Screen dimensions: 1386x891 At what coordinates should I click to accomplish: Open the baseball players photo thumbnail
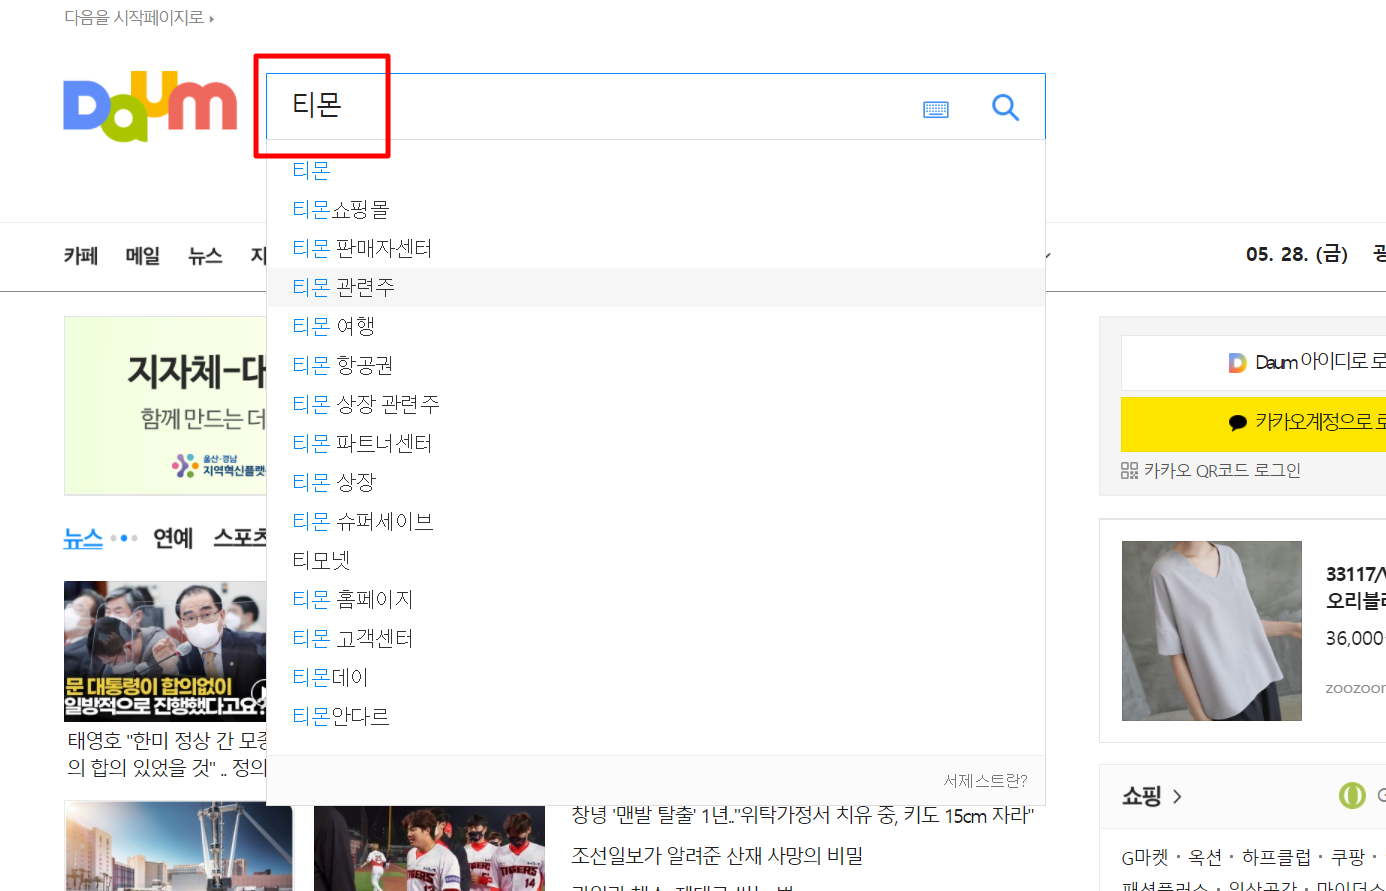[430, 848]
